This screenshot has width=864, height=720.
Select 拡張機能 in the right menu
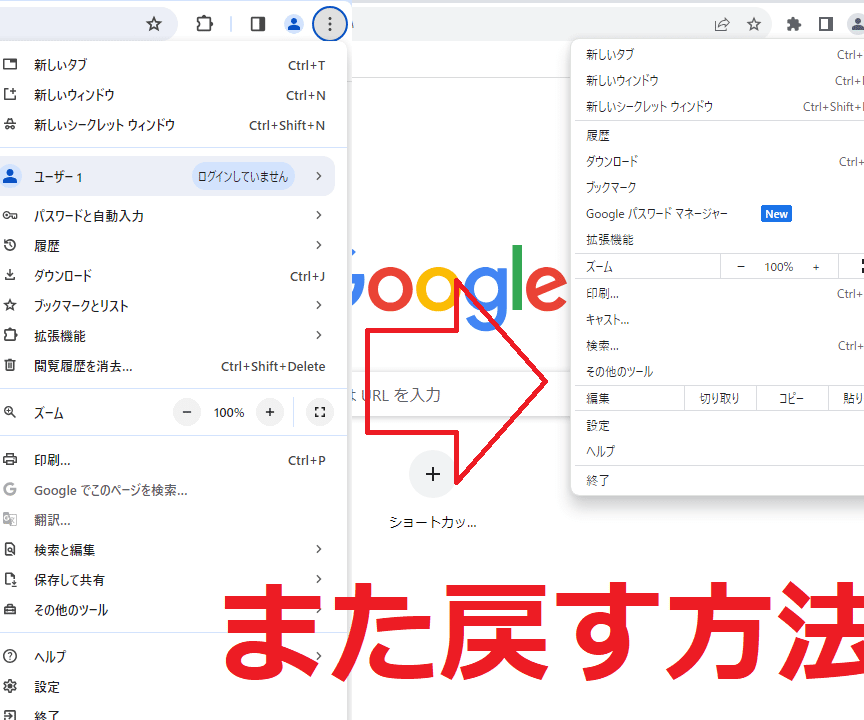(610, 240)
